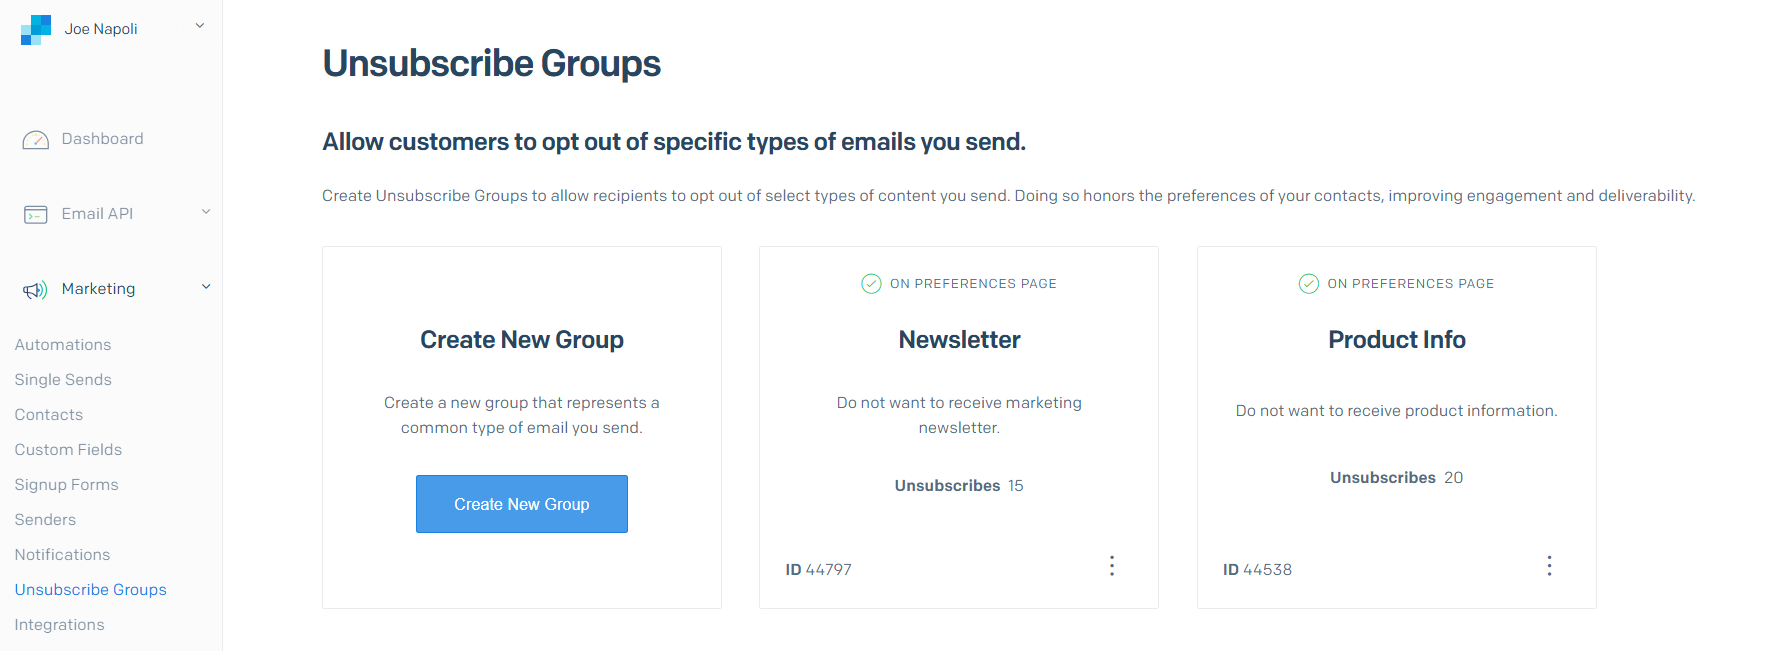
Task: Open the Notifications sidebar item
Action: coord(62,555)
